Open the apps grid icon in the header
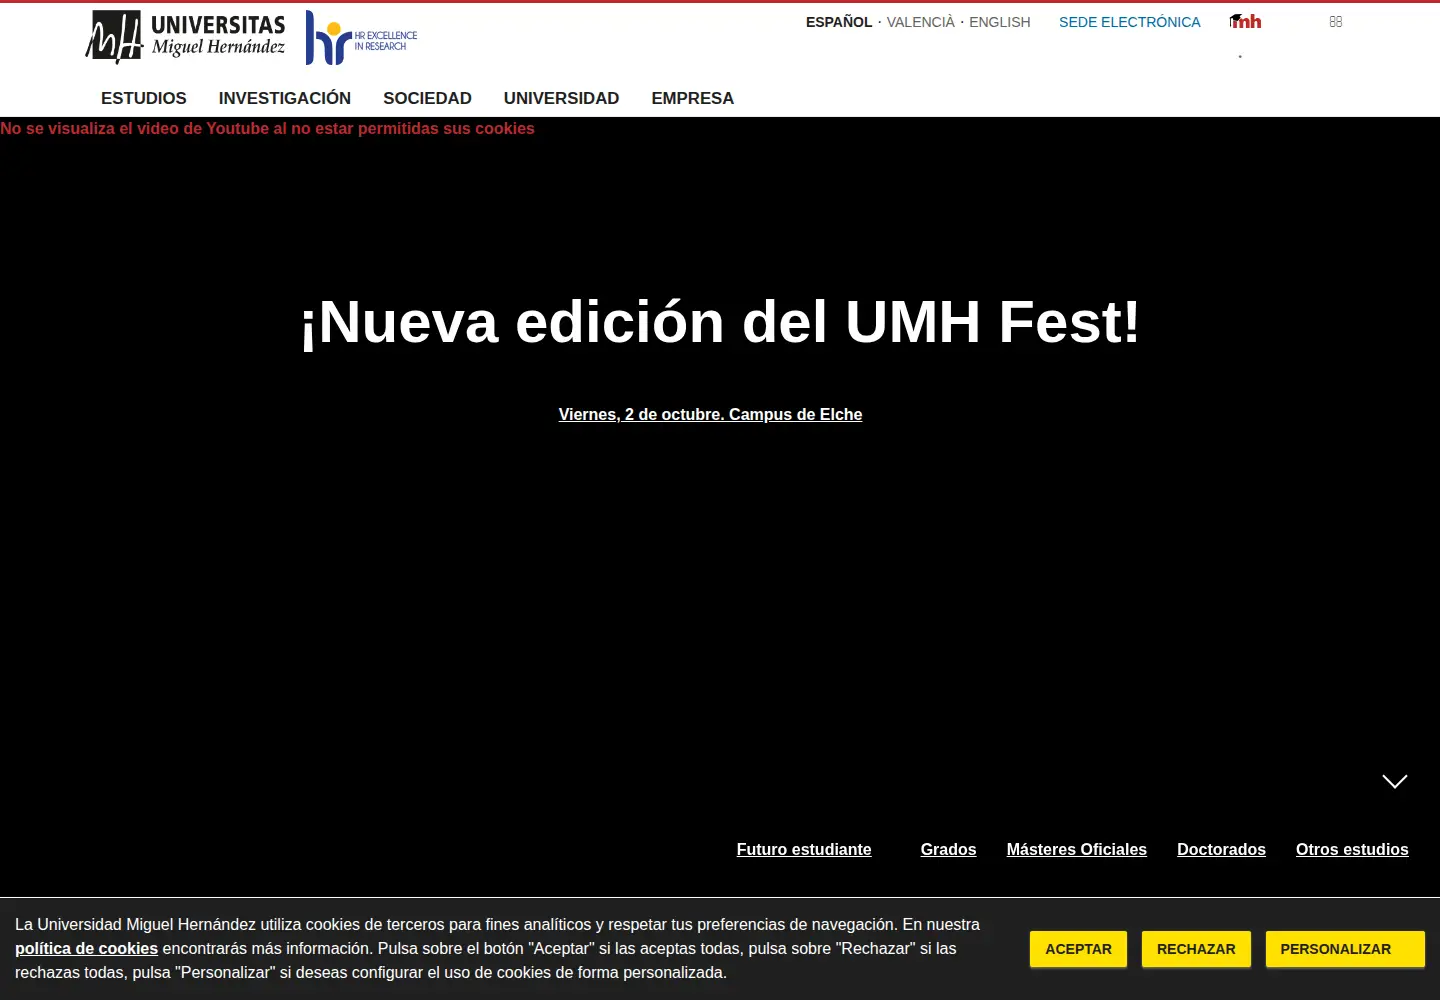Viewport: 1440px width, 1000px height. [x=1336, y=22]
